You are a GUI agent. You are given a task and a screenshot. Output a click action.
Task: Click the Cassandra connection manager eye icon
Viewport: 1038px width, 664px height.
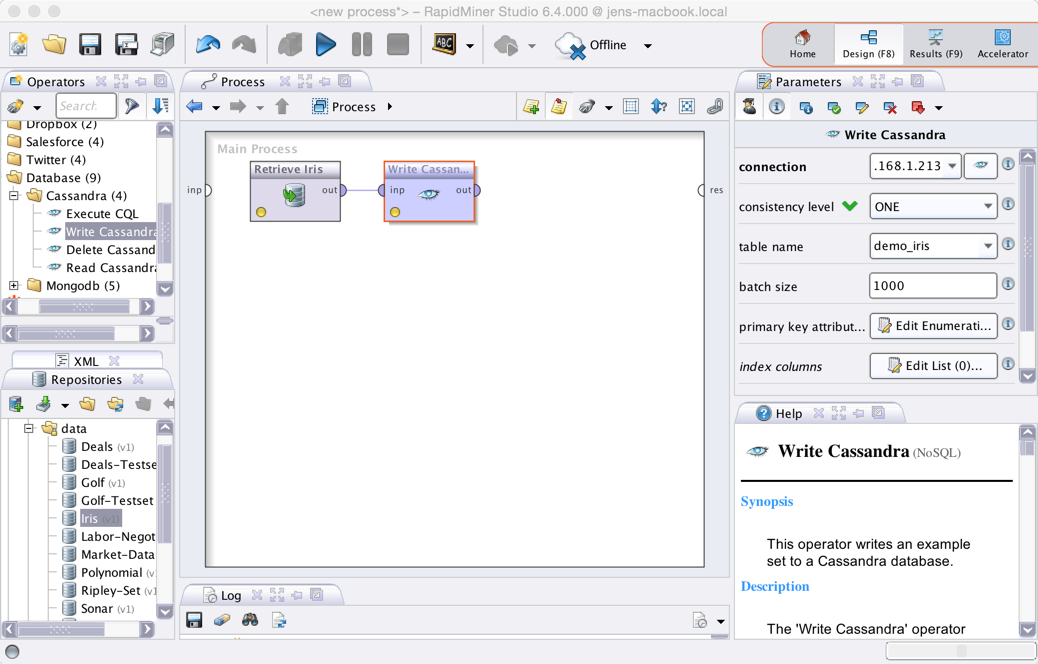pos(980,166)
